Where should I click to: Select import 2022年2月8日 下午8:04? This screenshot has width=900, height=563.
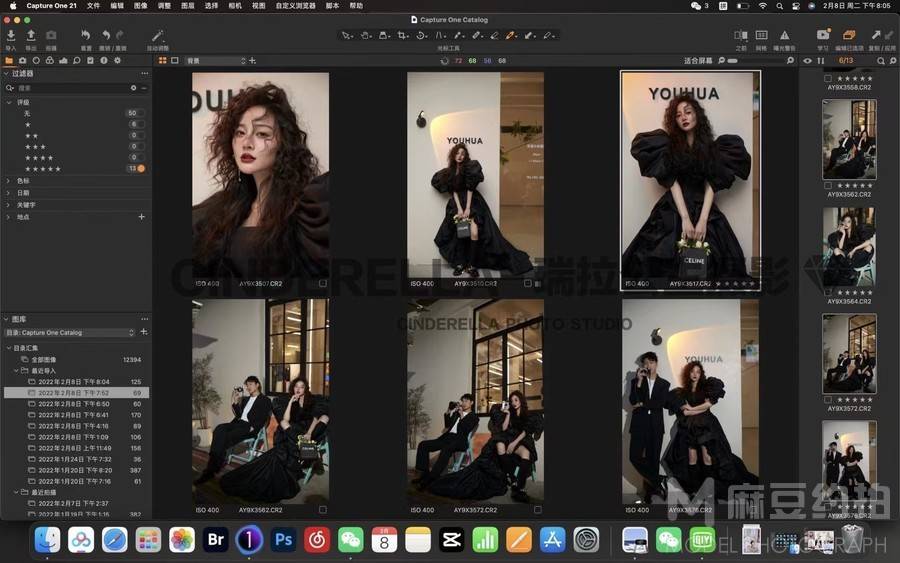tap(73, 382)
